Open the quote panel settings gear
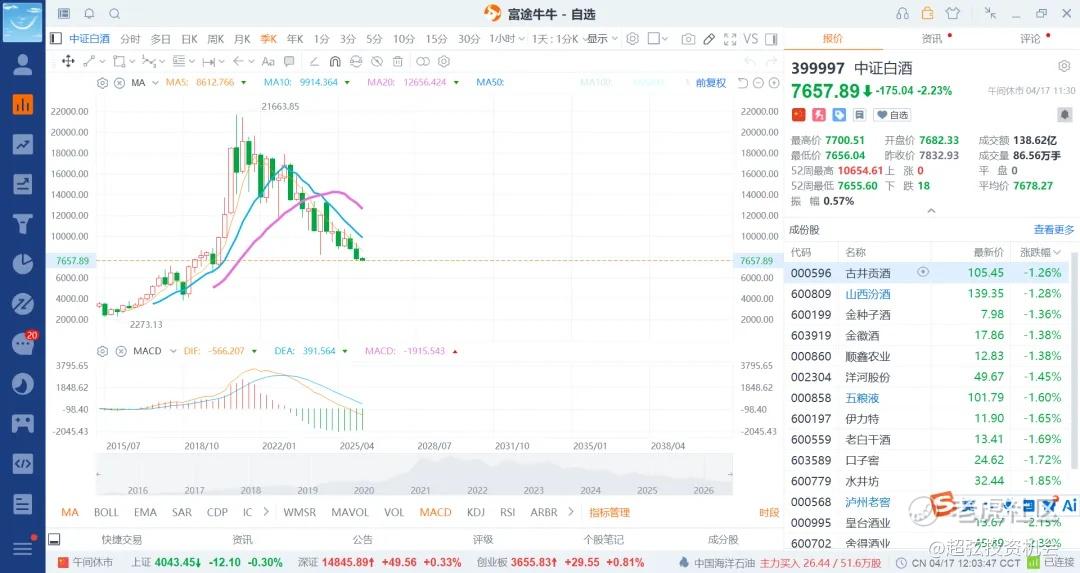 [x=1064, y=66]
